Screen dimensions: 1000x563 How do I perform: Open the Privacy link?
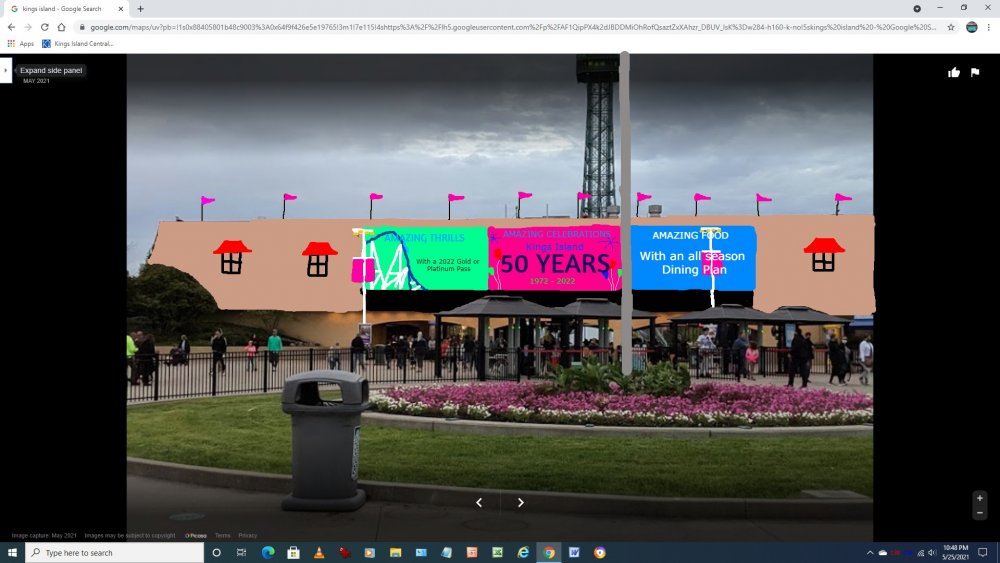[247, 536]
